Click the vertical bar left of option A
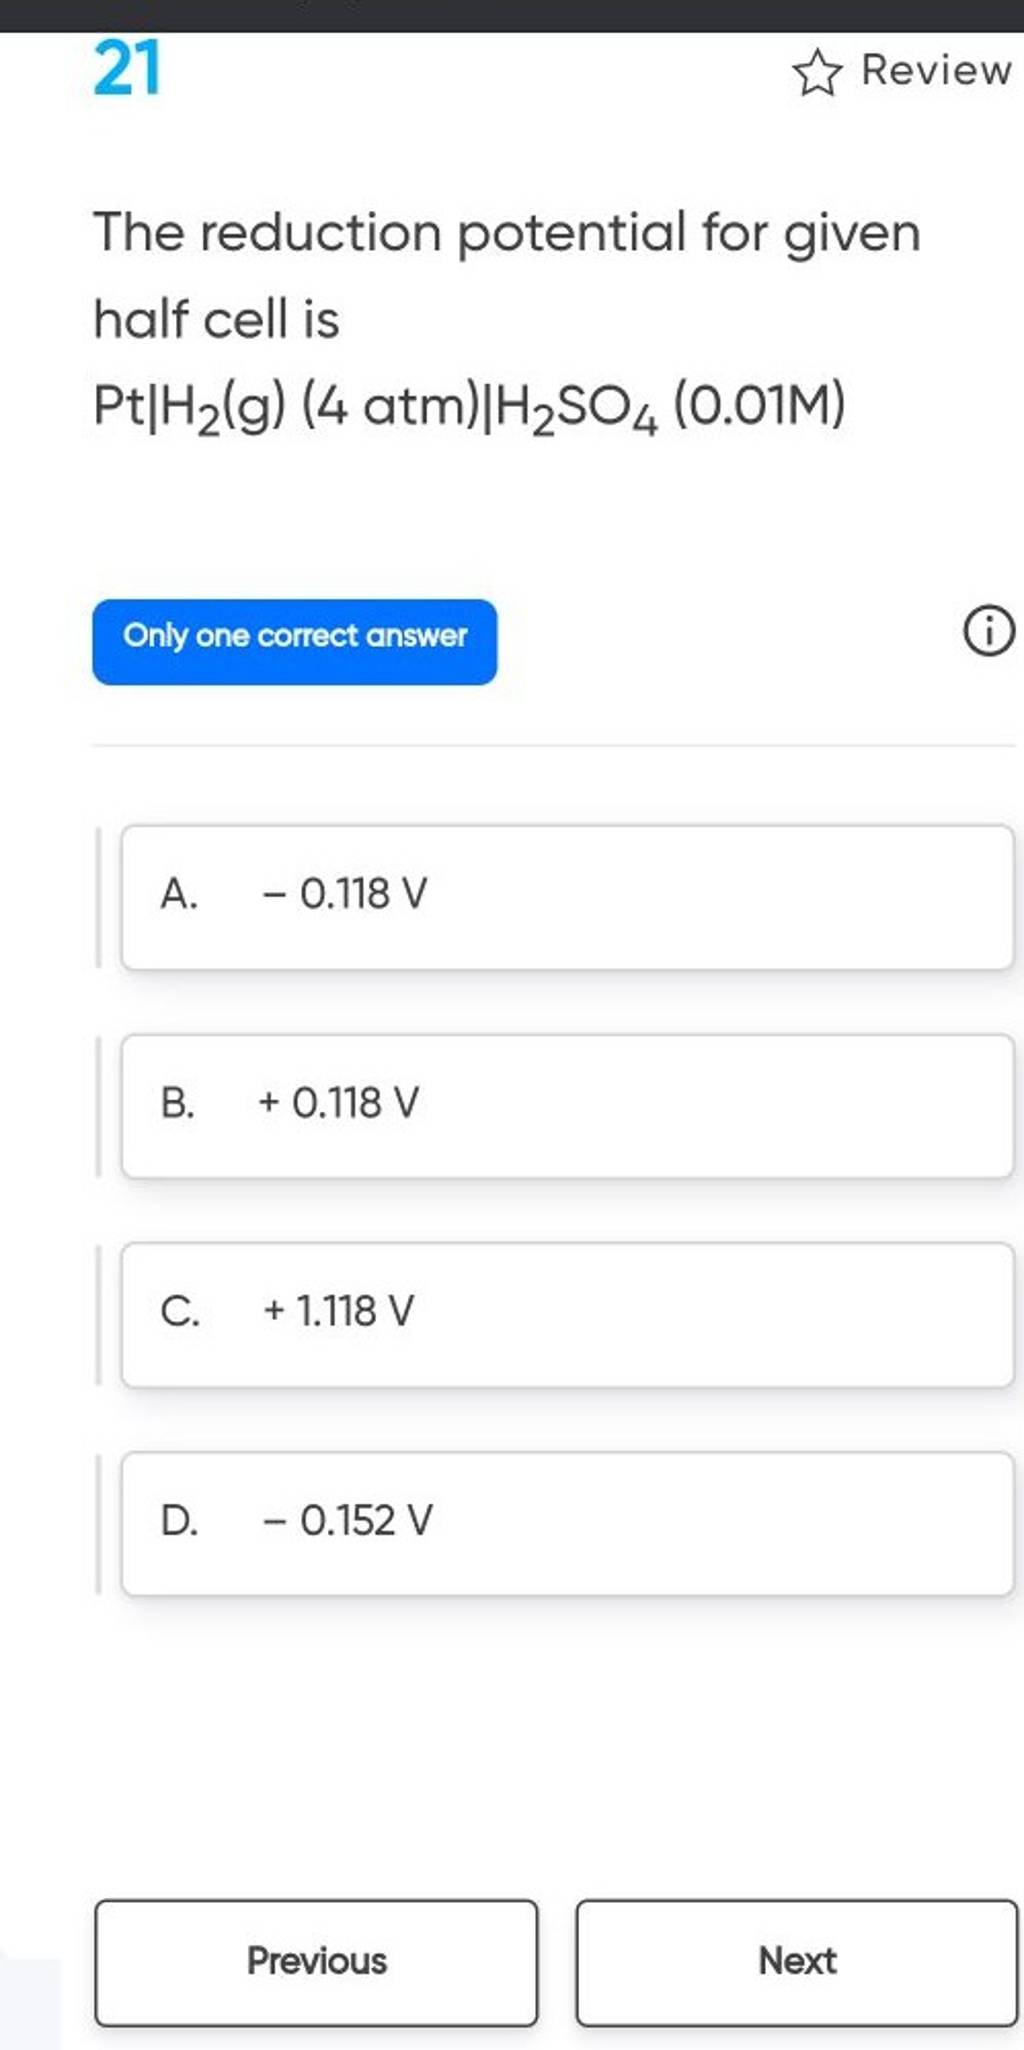1024x2050 pixels. click(98, 897)
